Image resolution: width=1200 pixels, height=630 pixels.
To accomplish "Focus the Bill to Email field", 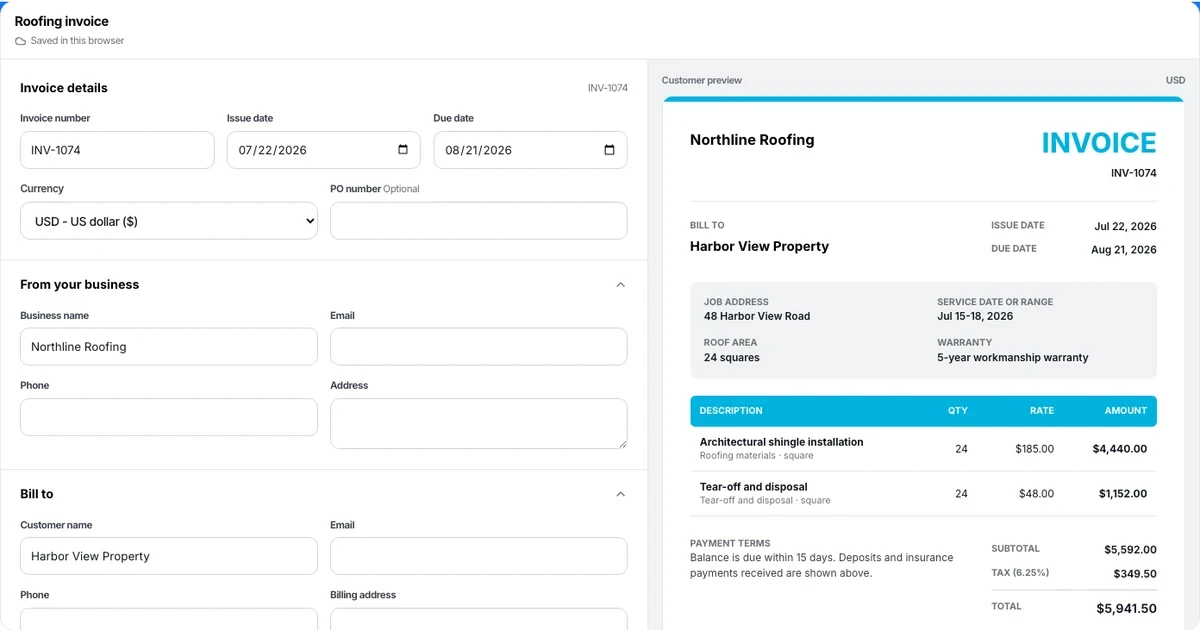I will tap(479, 556).
